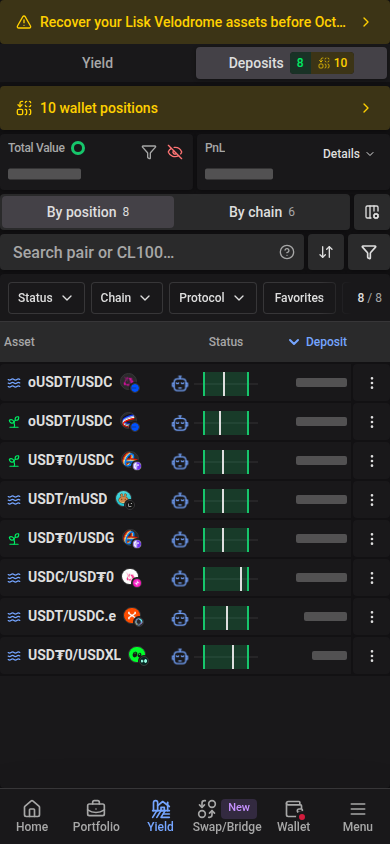Open Swap/Bridge from bottom navigation
The image size is (390, 844).
coord(227,816)
